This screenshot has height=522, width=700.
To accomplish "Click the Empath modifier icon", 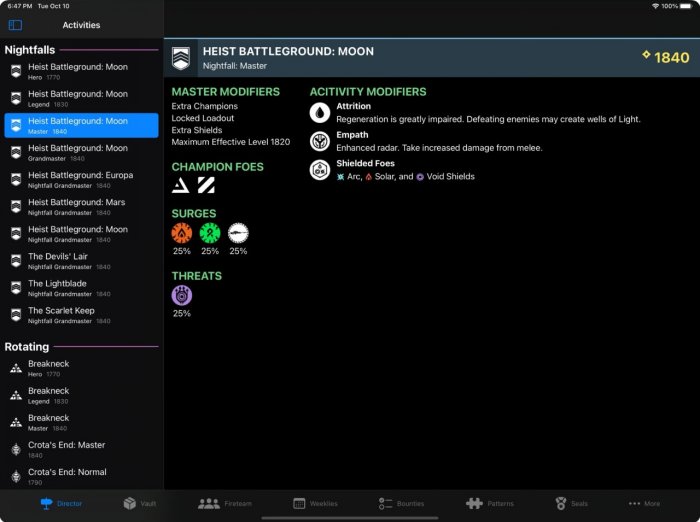I will (x=319, y=142).
